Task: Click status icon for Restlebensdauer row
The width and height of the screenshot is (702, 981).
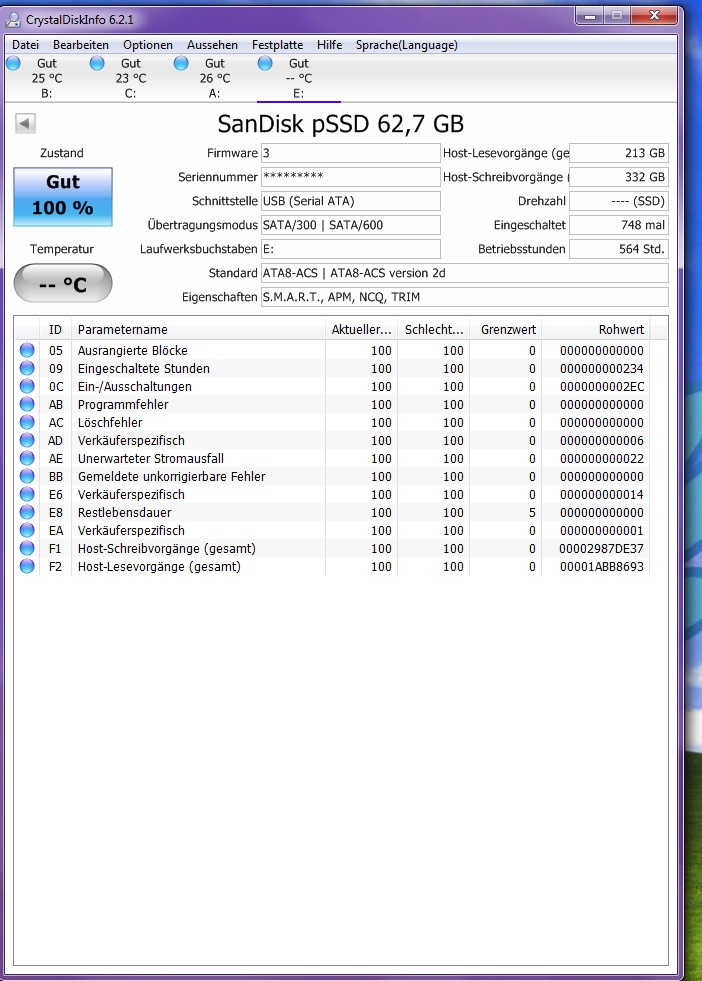Action: [x=27, y=512]
